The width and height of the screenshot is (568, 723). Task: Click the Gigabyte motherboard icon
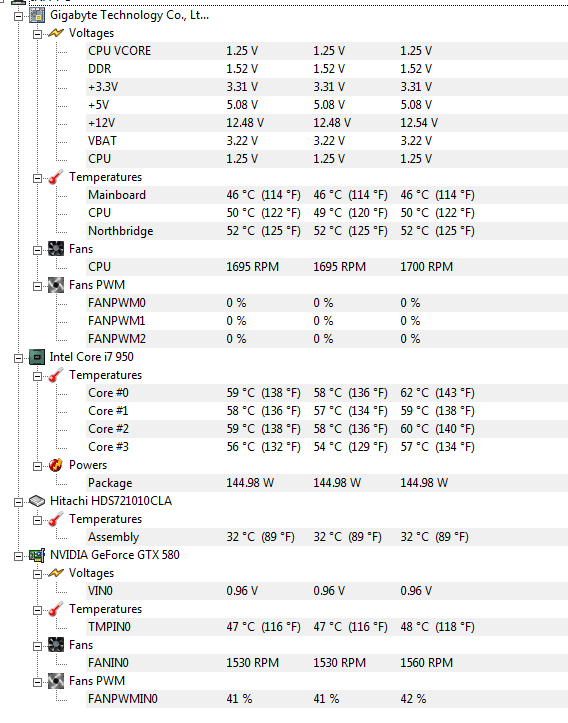[x=37, y=15]
